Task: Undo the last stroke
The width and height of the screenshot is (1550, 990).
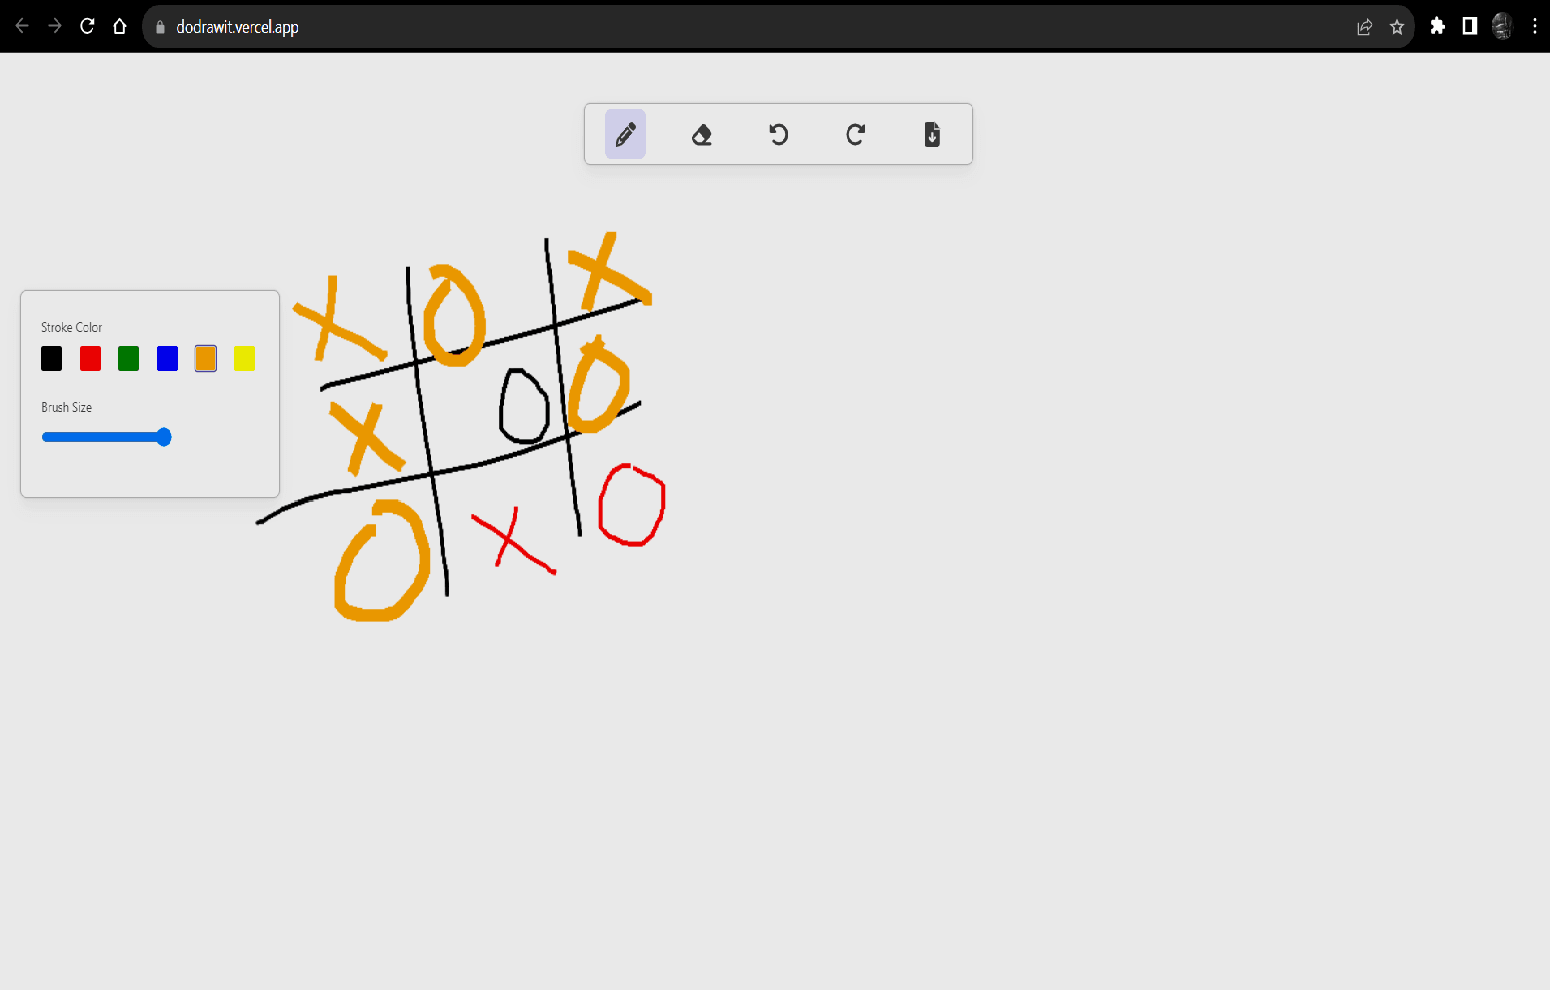Action: 778,134
